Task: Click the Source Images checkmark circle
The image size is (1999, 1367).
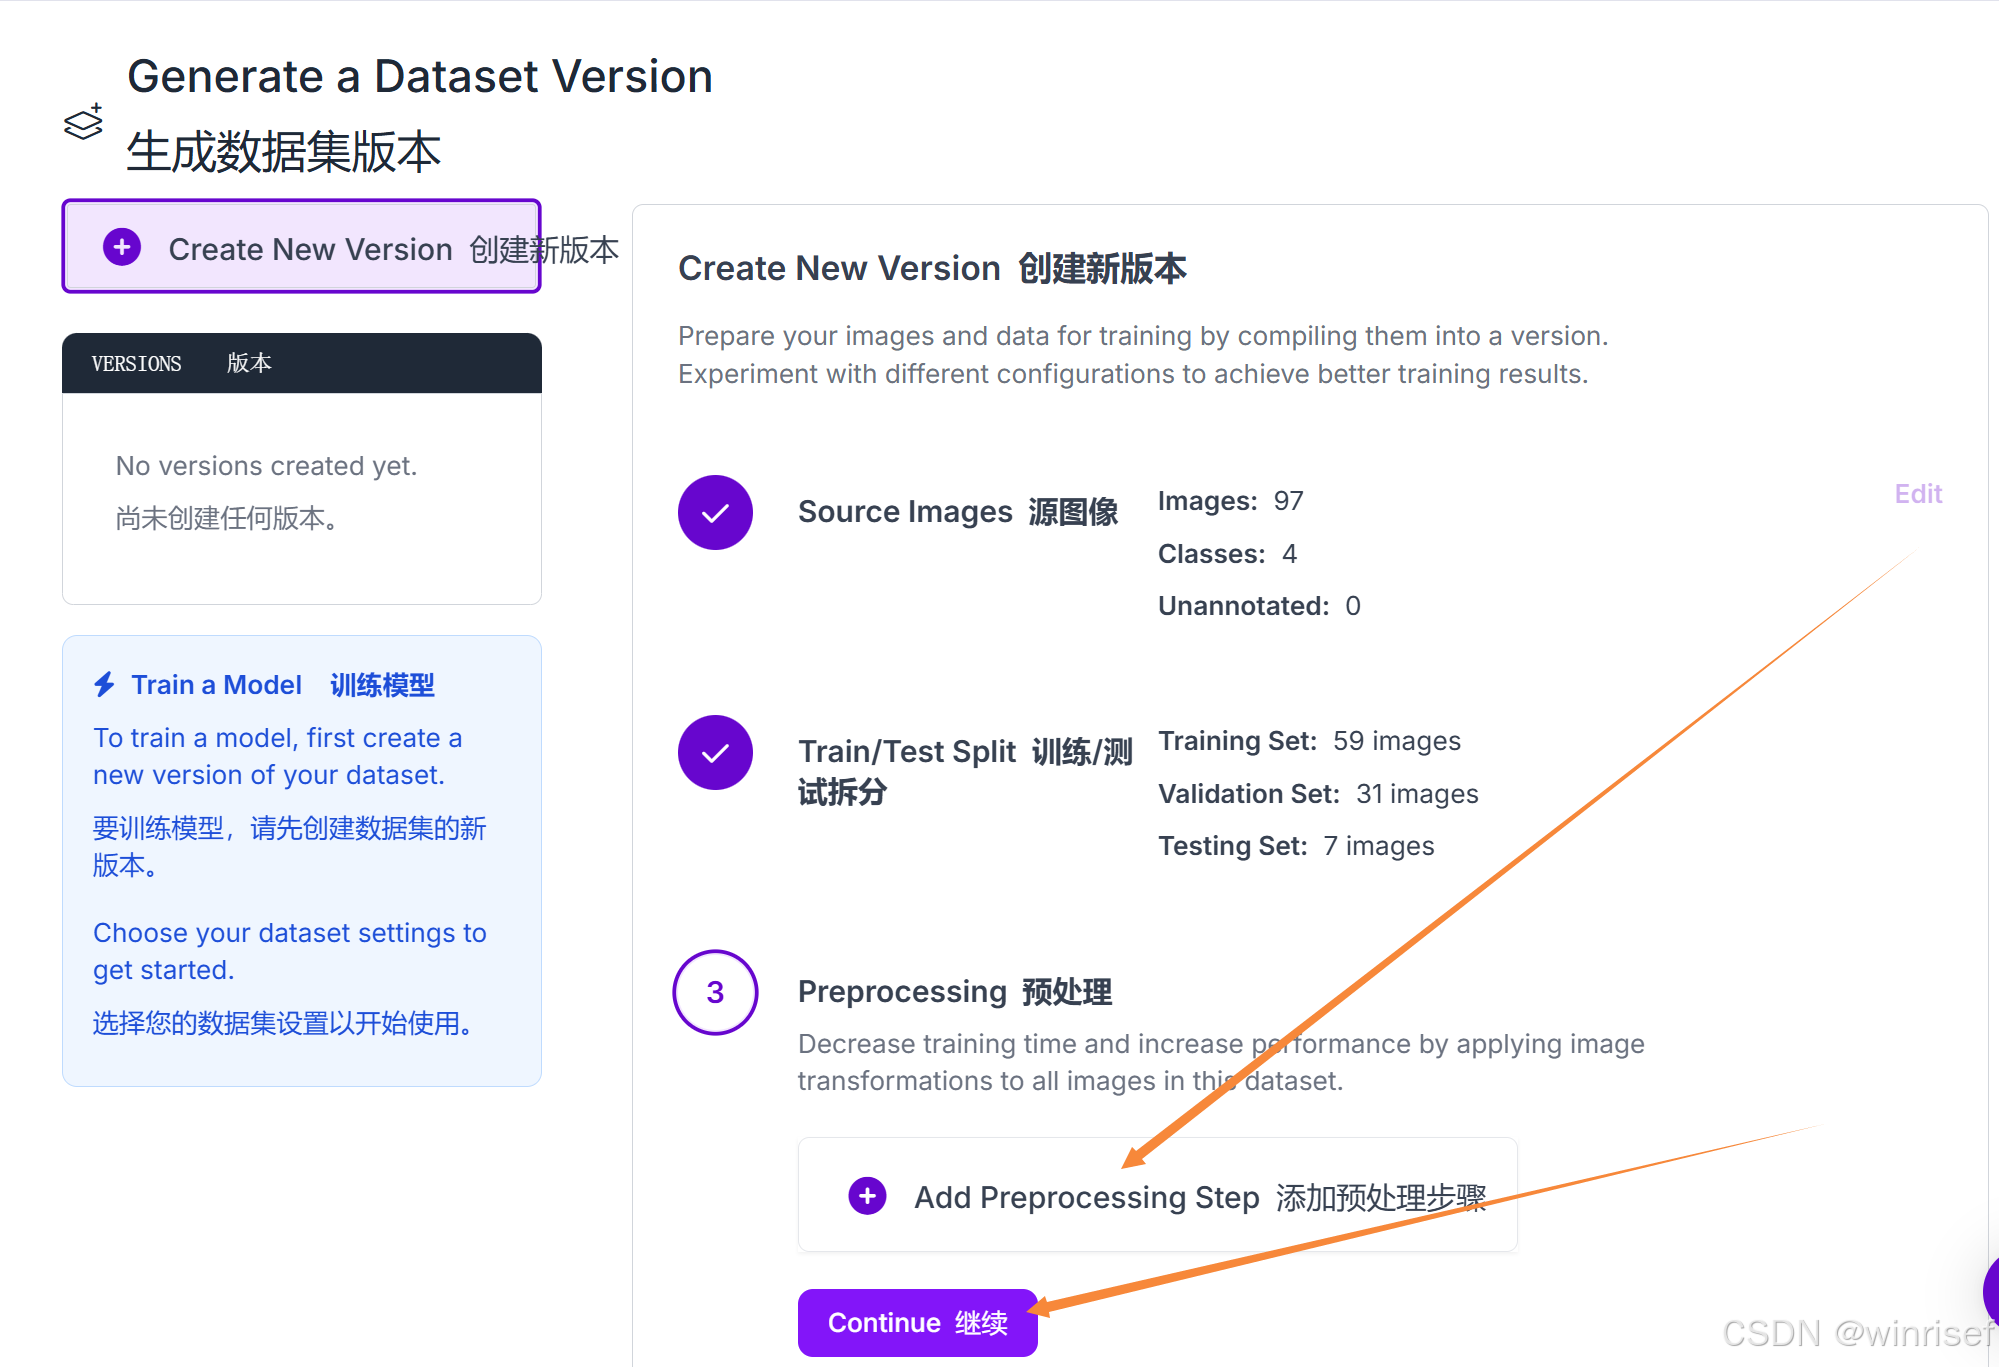Action: (x=715, y=512)
